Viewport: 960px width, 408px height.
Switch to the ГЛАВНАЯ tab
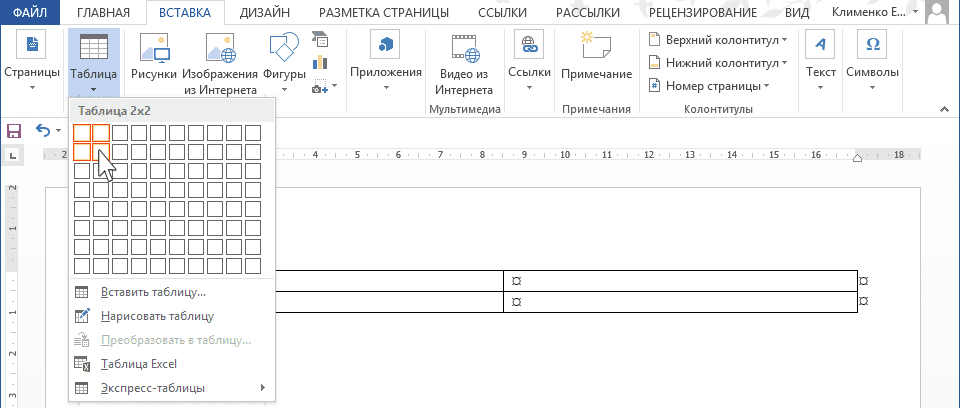104,12
